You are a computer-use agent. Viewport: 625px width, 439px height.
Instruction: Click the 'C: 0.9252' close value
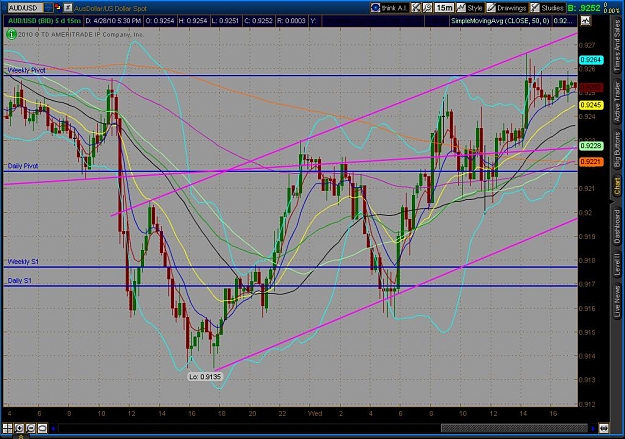coord(258,21)
